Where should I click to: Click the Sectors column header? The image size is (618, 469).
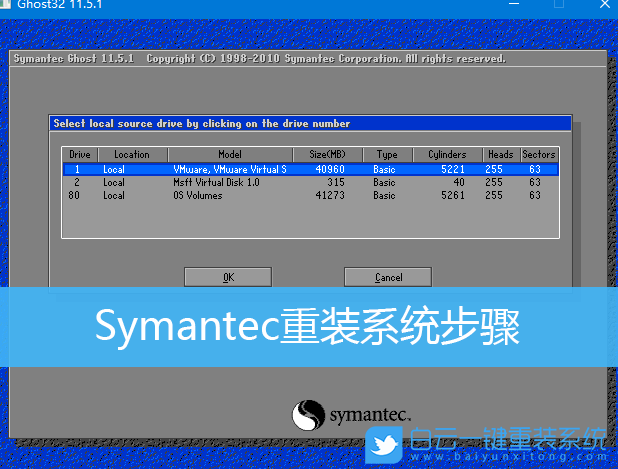pos(539,154)
